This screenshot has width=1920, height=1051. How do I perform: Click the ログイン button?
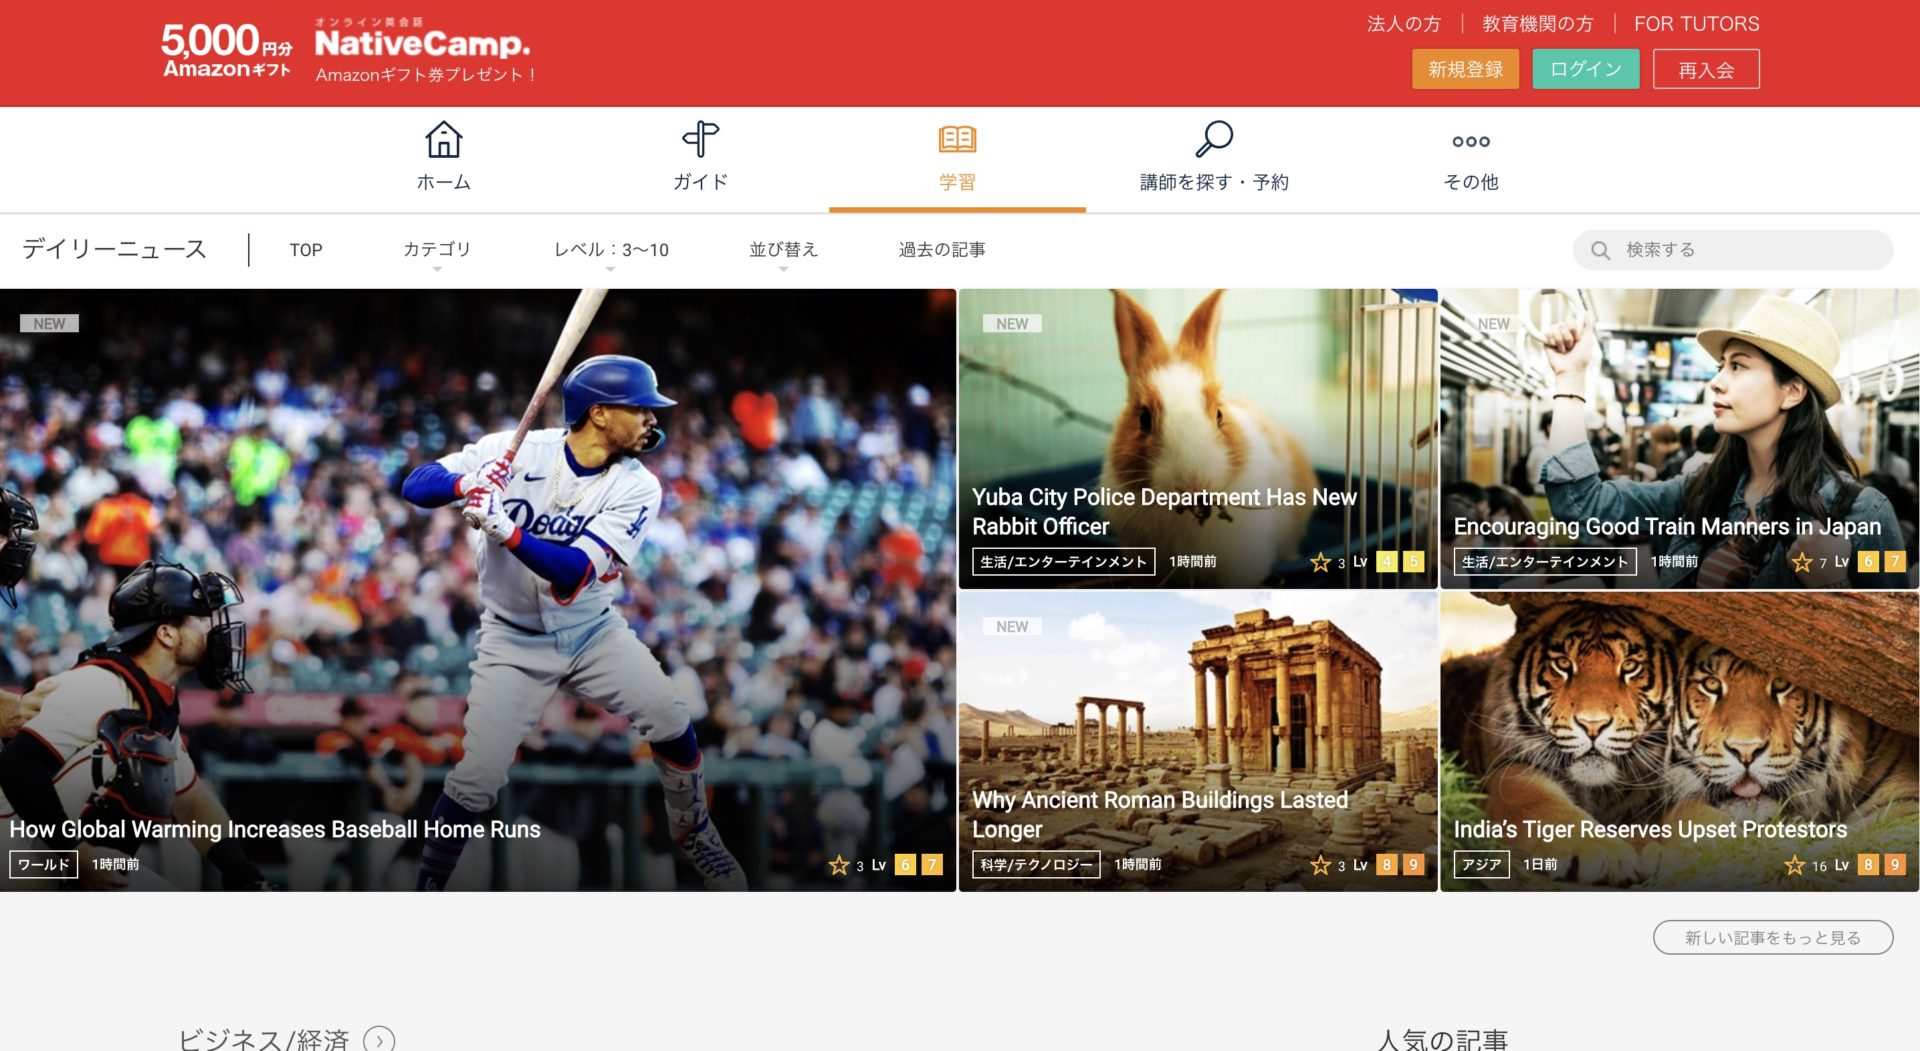coord(1585,69)
